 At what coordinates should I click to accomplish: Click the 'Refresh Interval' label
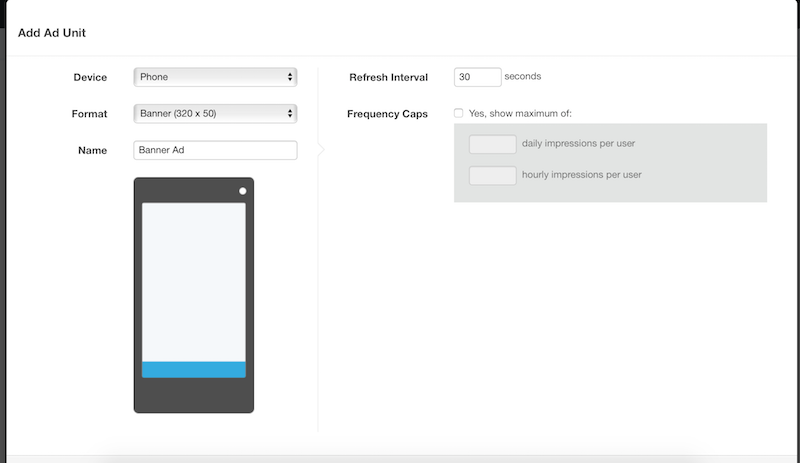pyautogui.click(x=388, y=77)
